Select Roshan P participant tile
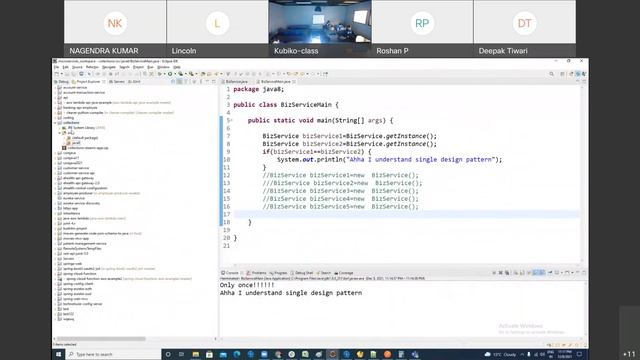 [x=422, y=29]
